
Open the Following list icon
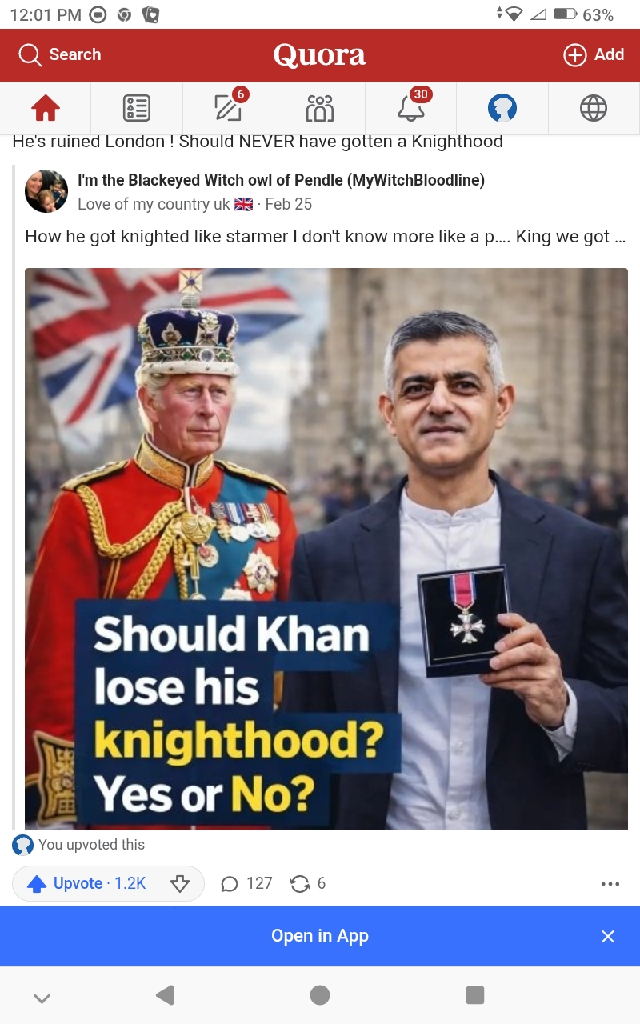click(136, 108)
